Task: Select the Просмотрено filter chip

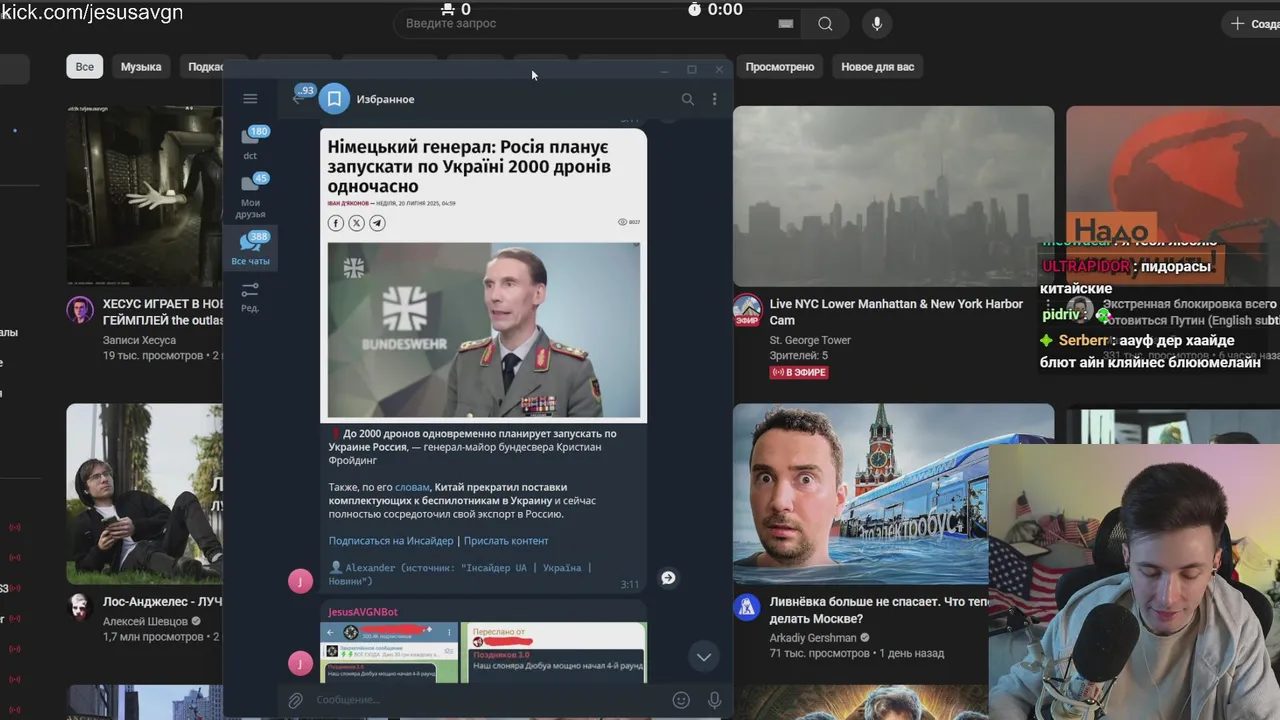Action: click(780, 67)
